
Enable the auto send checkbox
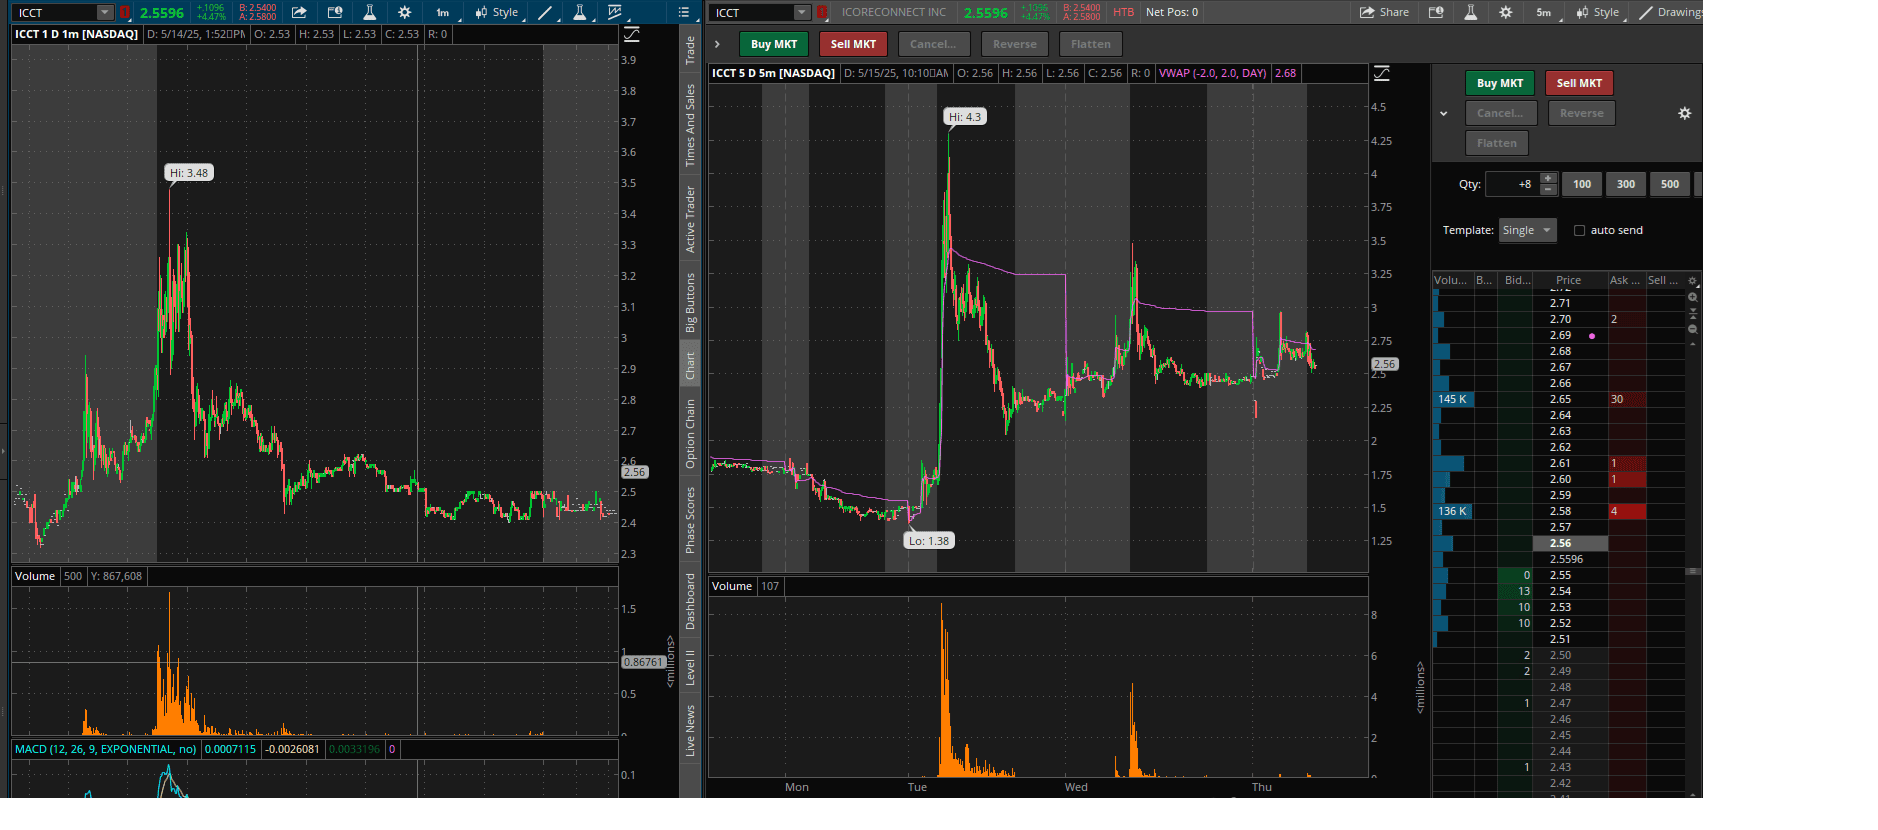[1580, 230]
